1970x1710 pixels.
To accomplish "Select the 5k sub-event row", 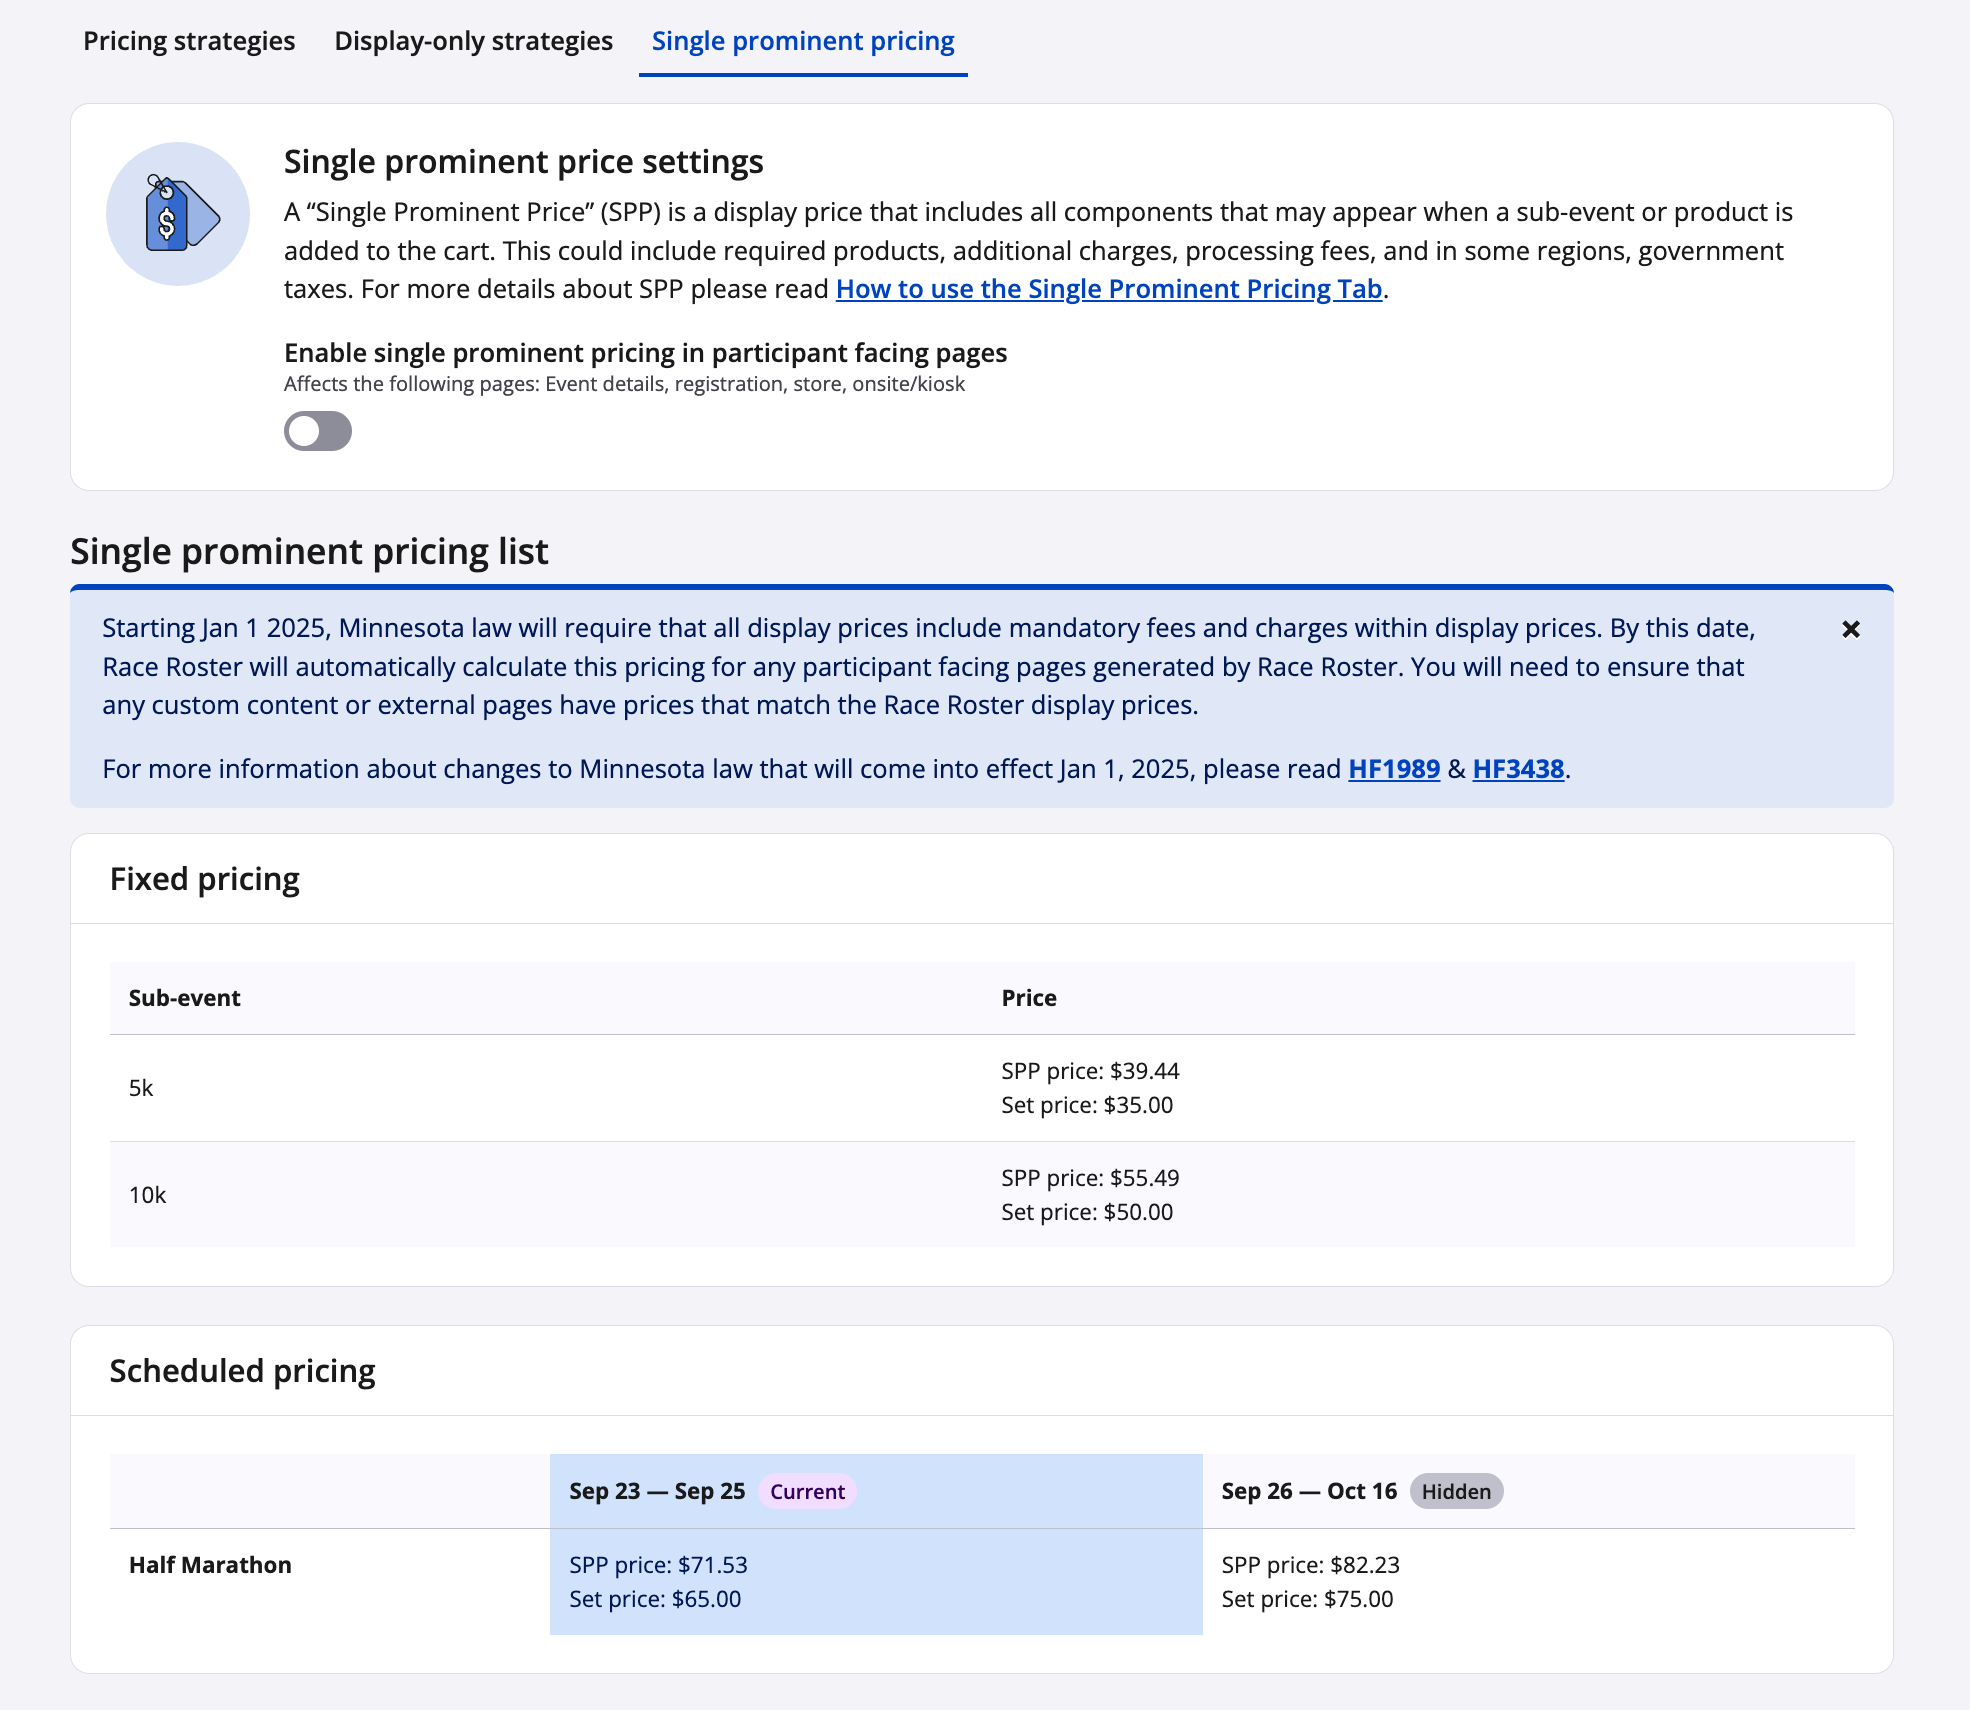I will 141,1088.
